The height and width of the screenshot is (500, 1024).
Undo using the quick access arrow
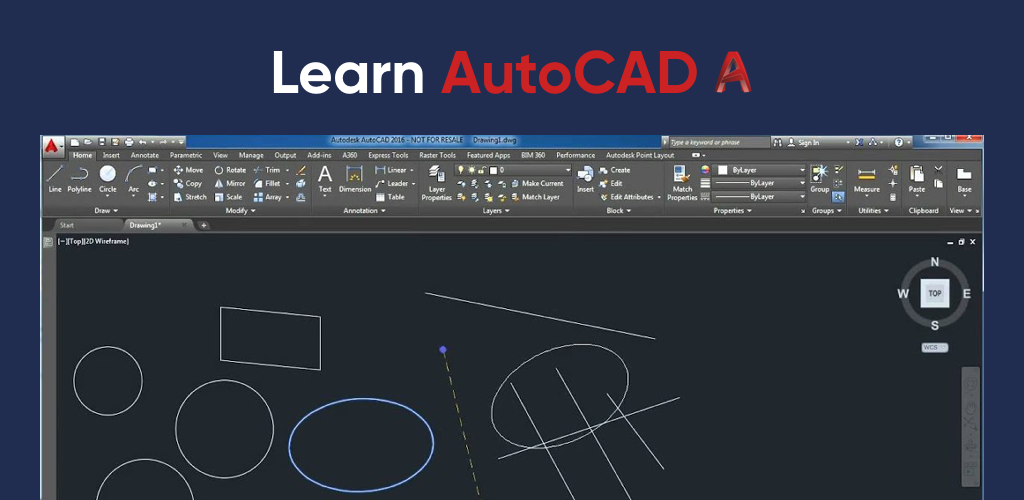pyautogui.click(x=142, y=142)
